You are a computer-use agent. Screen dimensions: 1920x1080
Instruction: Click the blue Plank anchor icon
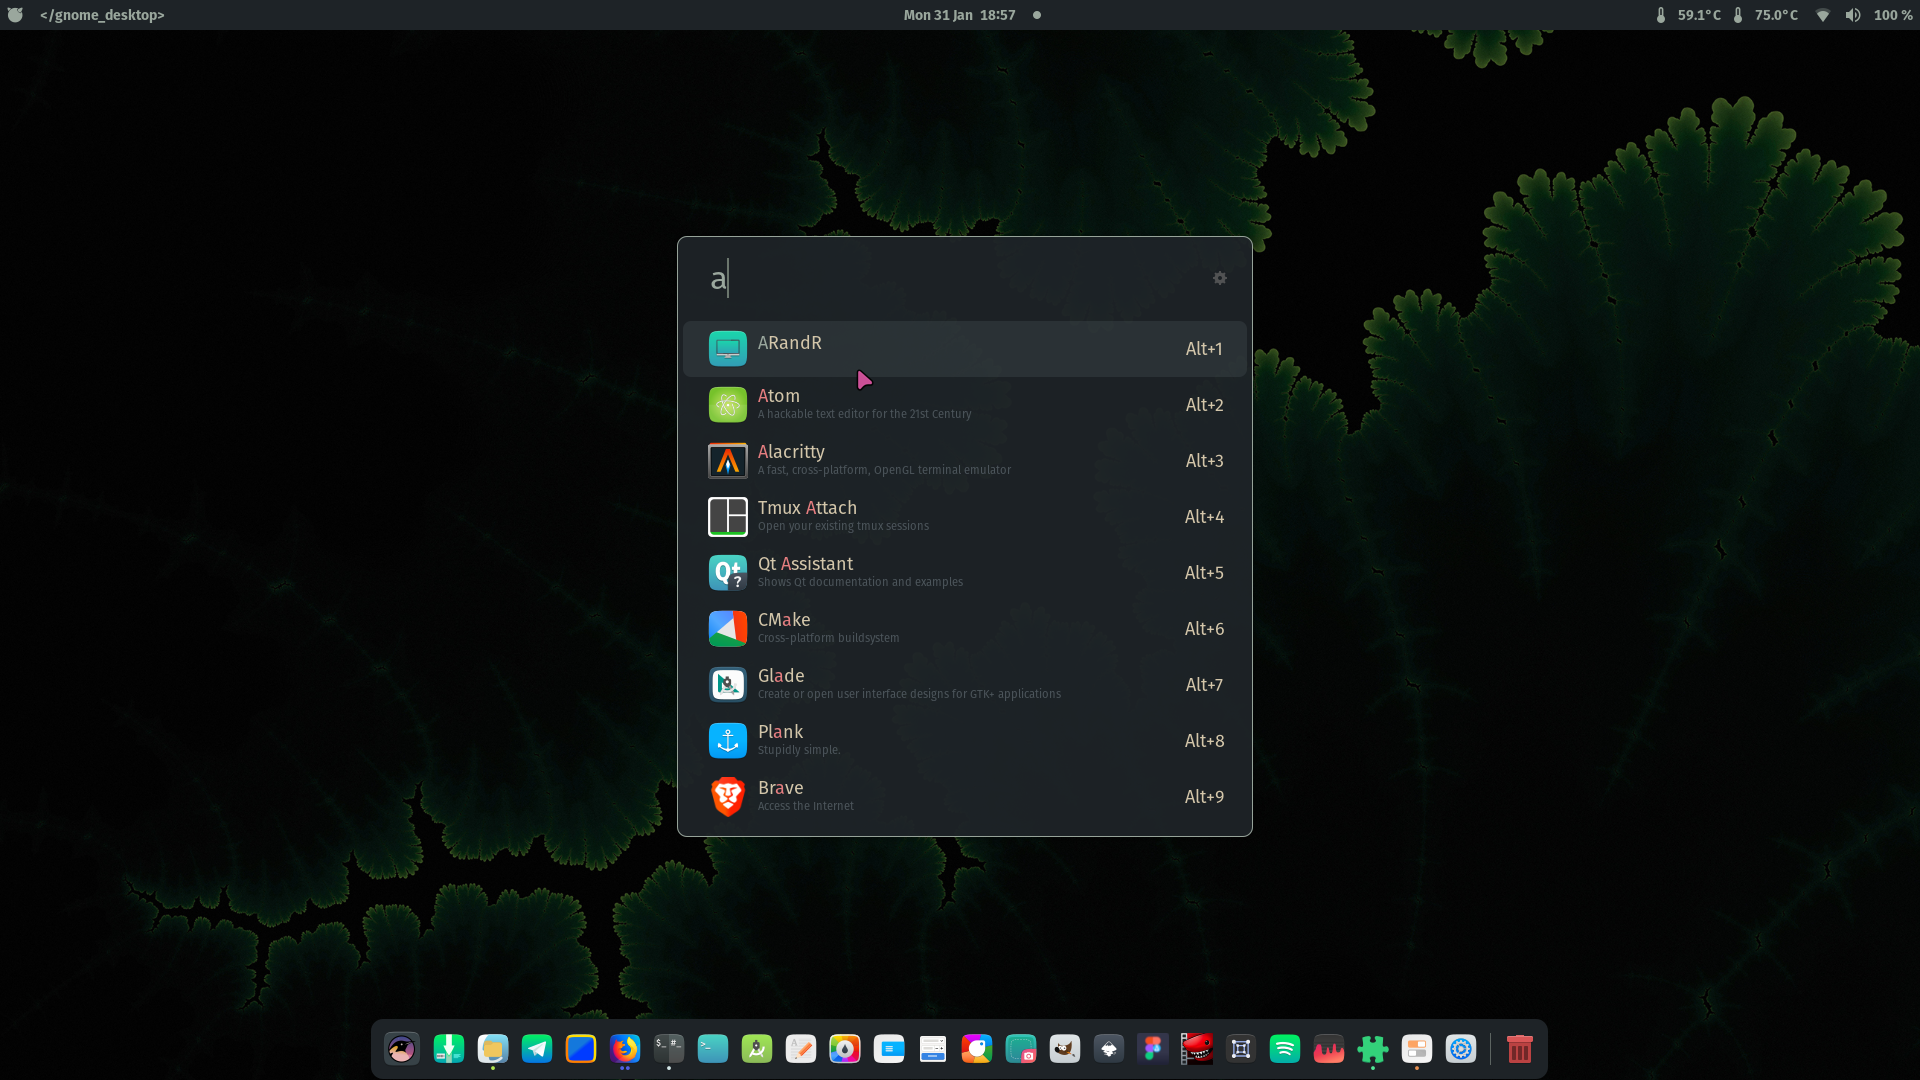click(728, 741)
